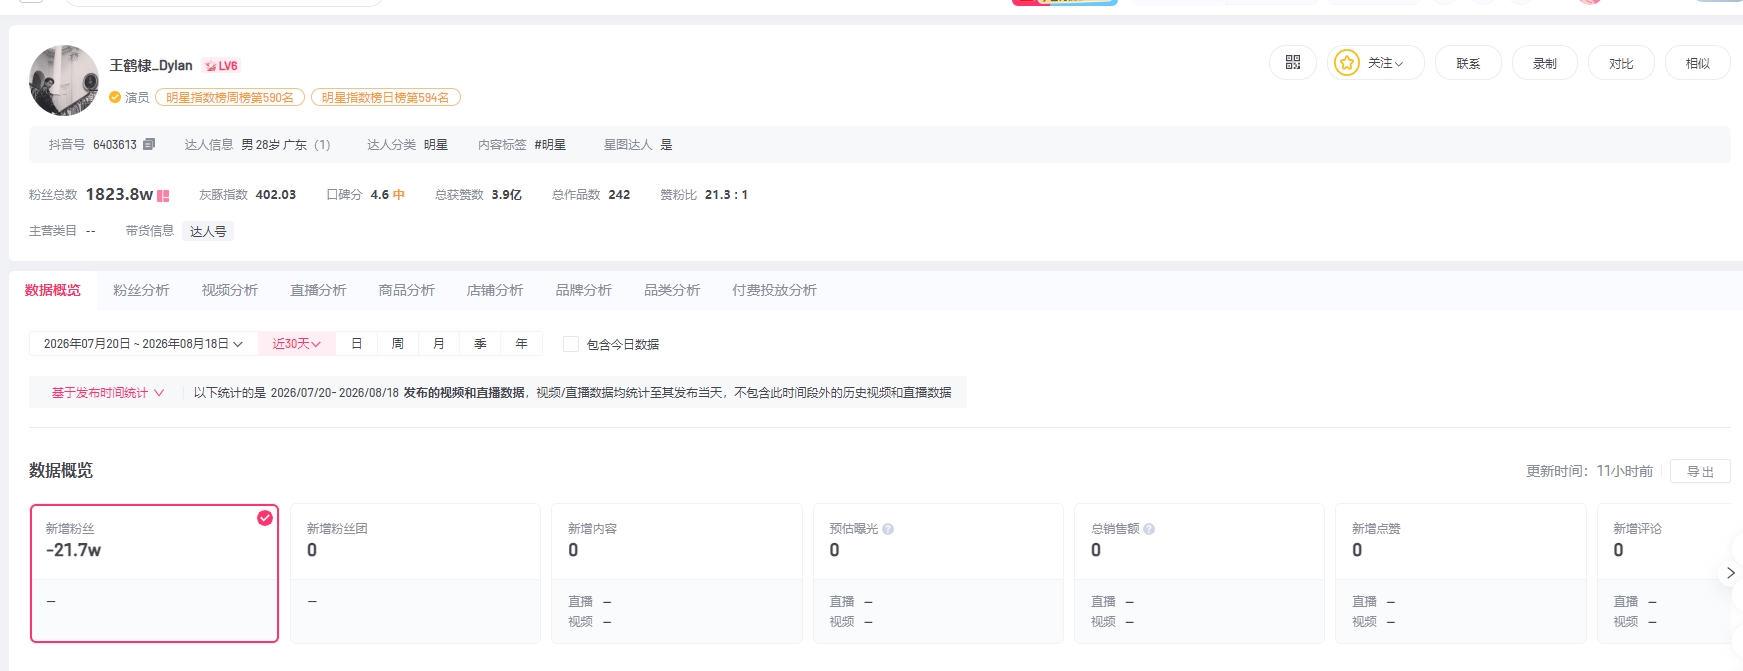The image size is (1743, 671).
Task: Select the 月 period button
Action: tap(439, 344)
